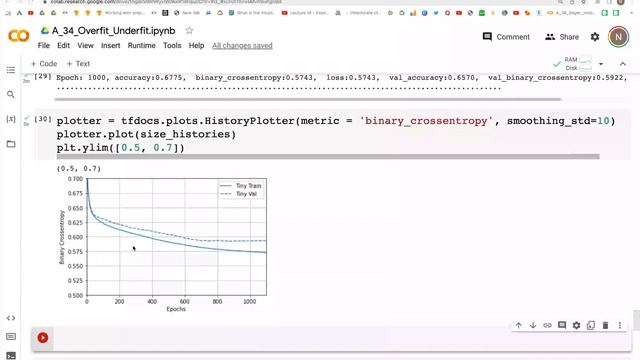This screenshot has height=360, width=640.
Task: Click the code line with HistoryPlotter
Action: click(x=336, y=121)
